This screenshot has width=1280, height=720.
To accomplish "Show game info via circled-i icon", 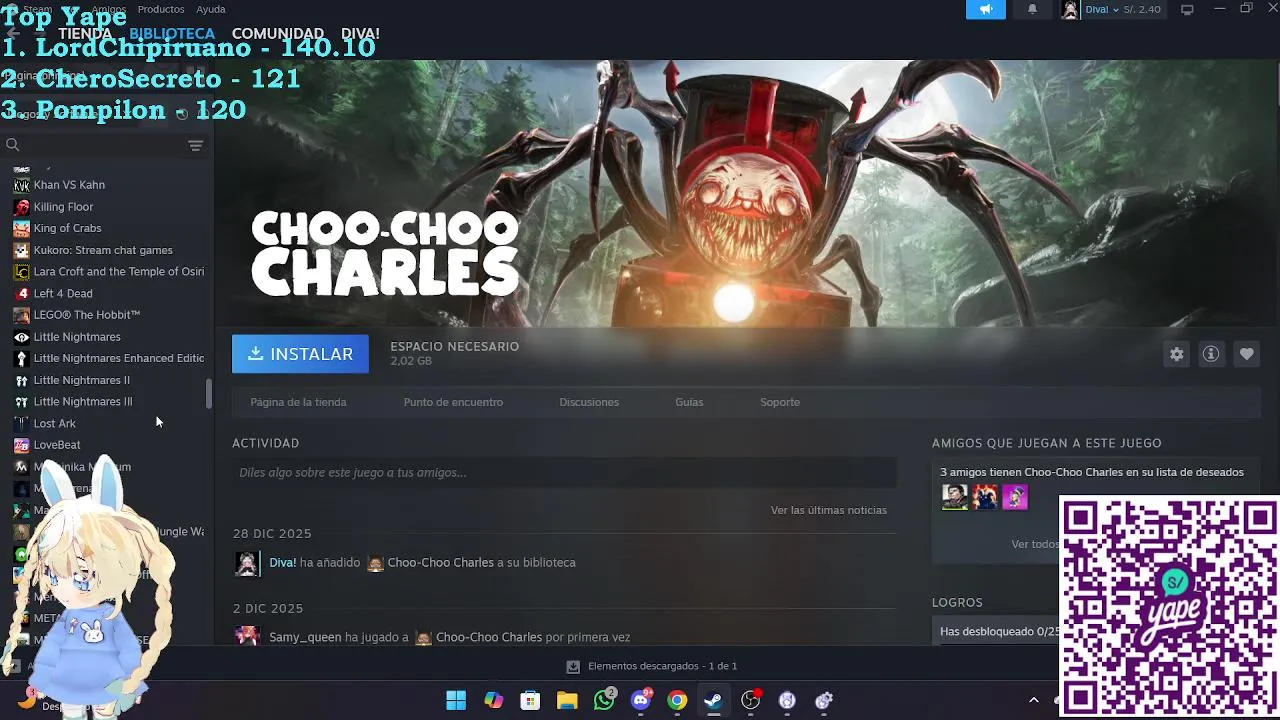I will [x=1211, y=354].
